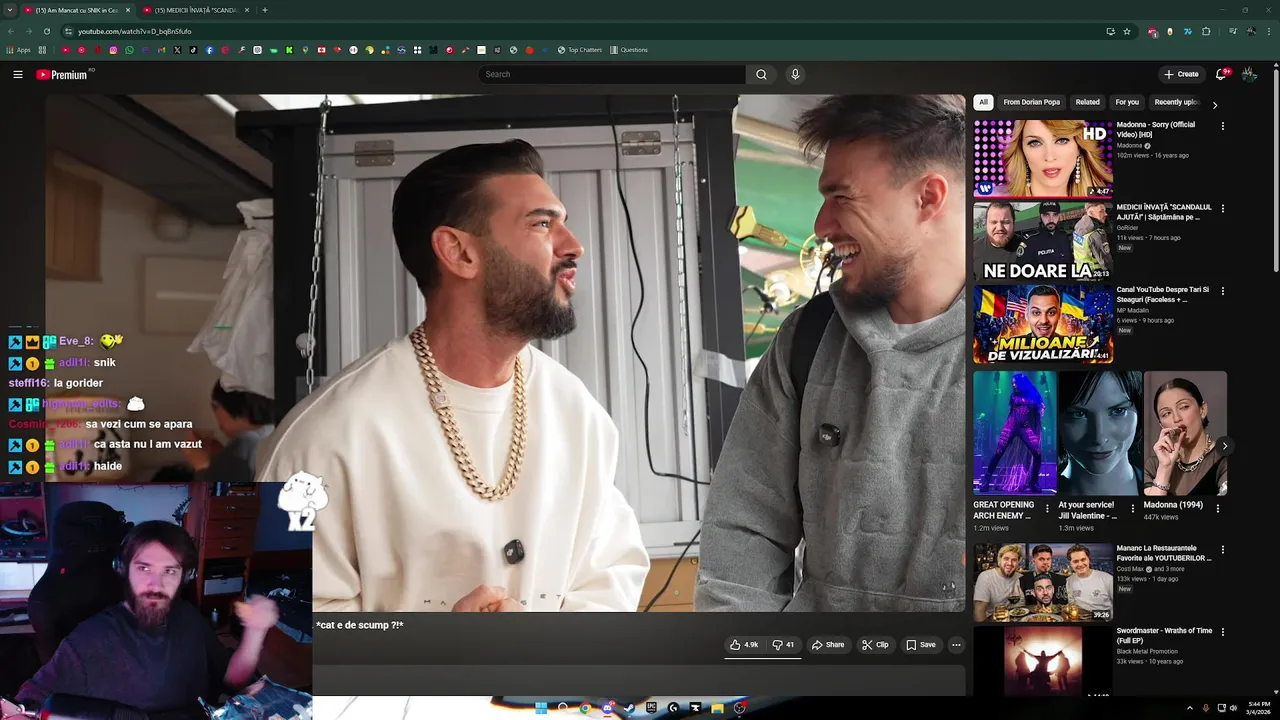Screen dimensions: 1280x720
Task: Open options for Mananc La Restaurantele video
Action: 1222,550
